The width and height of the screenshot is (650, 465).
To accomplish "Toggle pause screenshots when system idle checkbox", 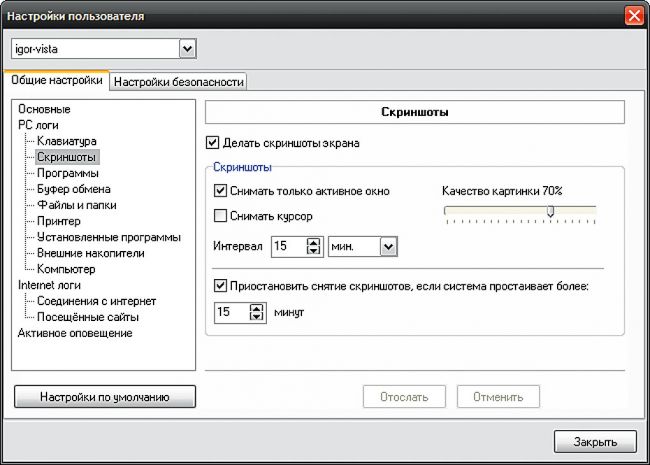I will pos(221,286).
